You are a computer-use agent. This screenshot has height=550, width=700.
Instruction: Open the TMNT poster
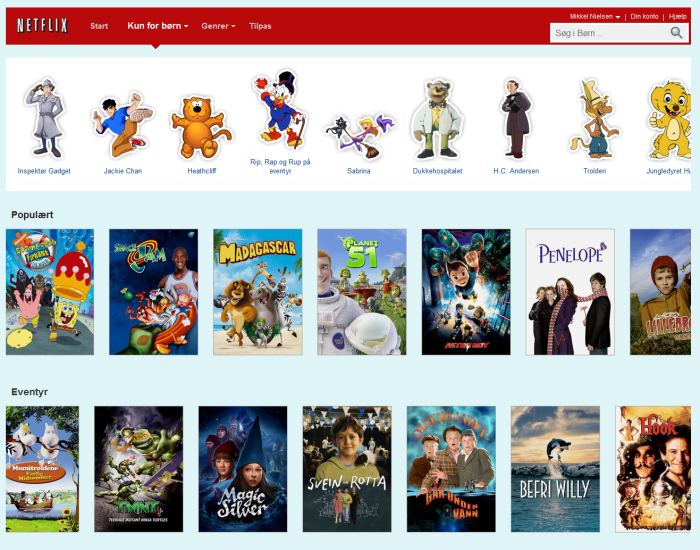pos(138,469)
